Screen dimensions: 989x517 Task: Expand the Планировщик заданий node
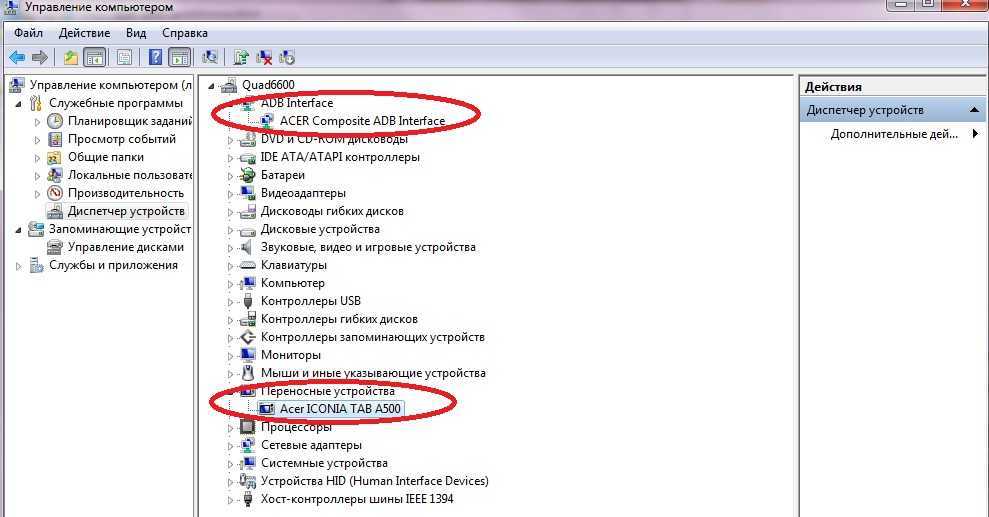(x=37, y=122)
